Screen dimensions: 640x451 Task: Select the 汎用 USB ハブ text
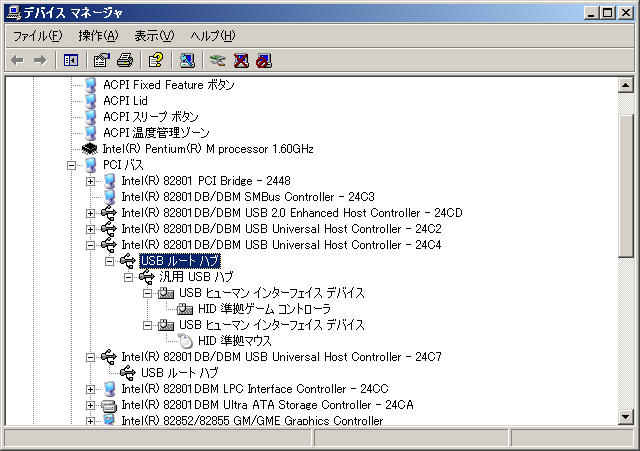[196, 277]
